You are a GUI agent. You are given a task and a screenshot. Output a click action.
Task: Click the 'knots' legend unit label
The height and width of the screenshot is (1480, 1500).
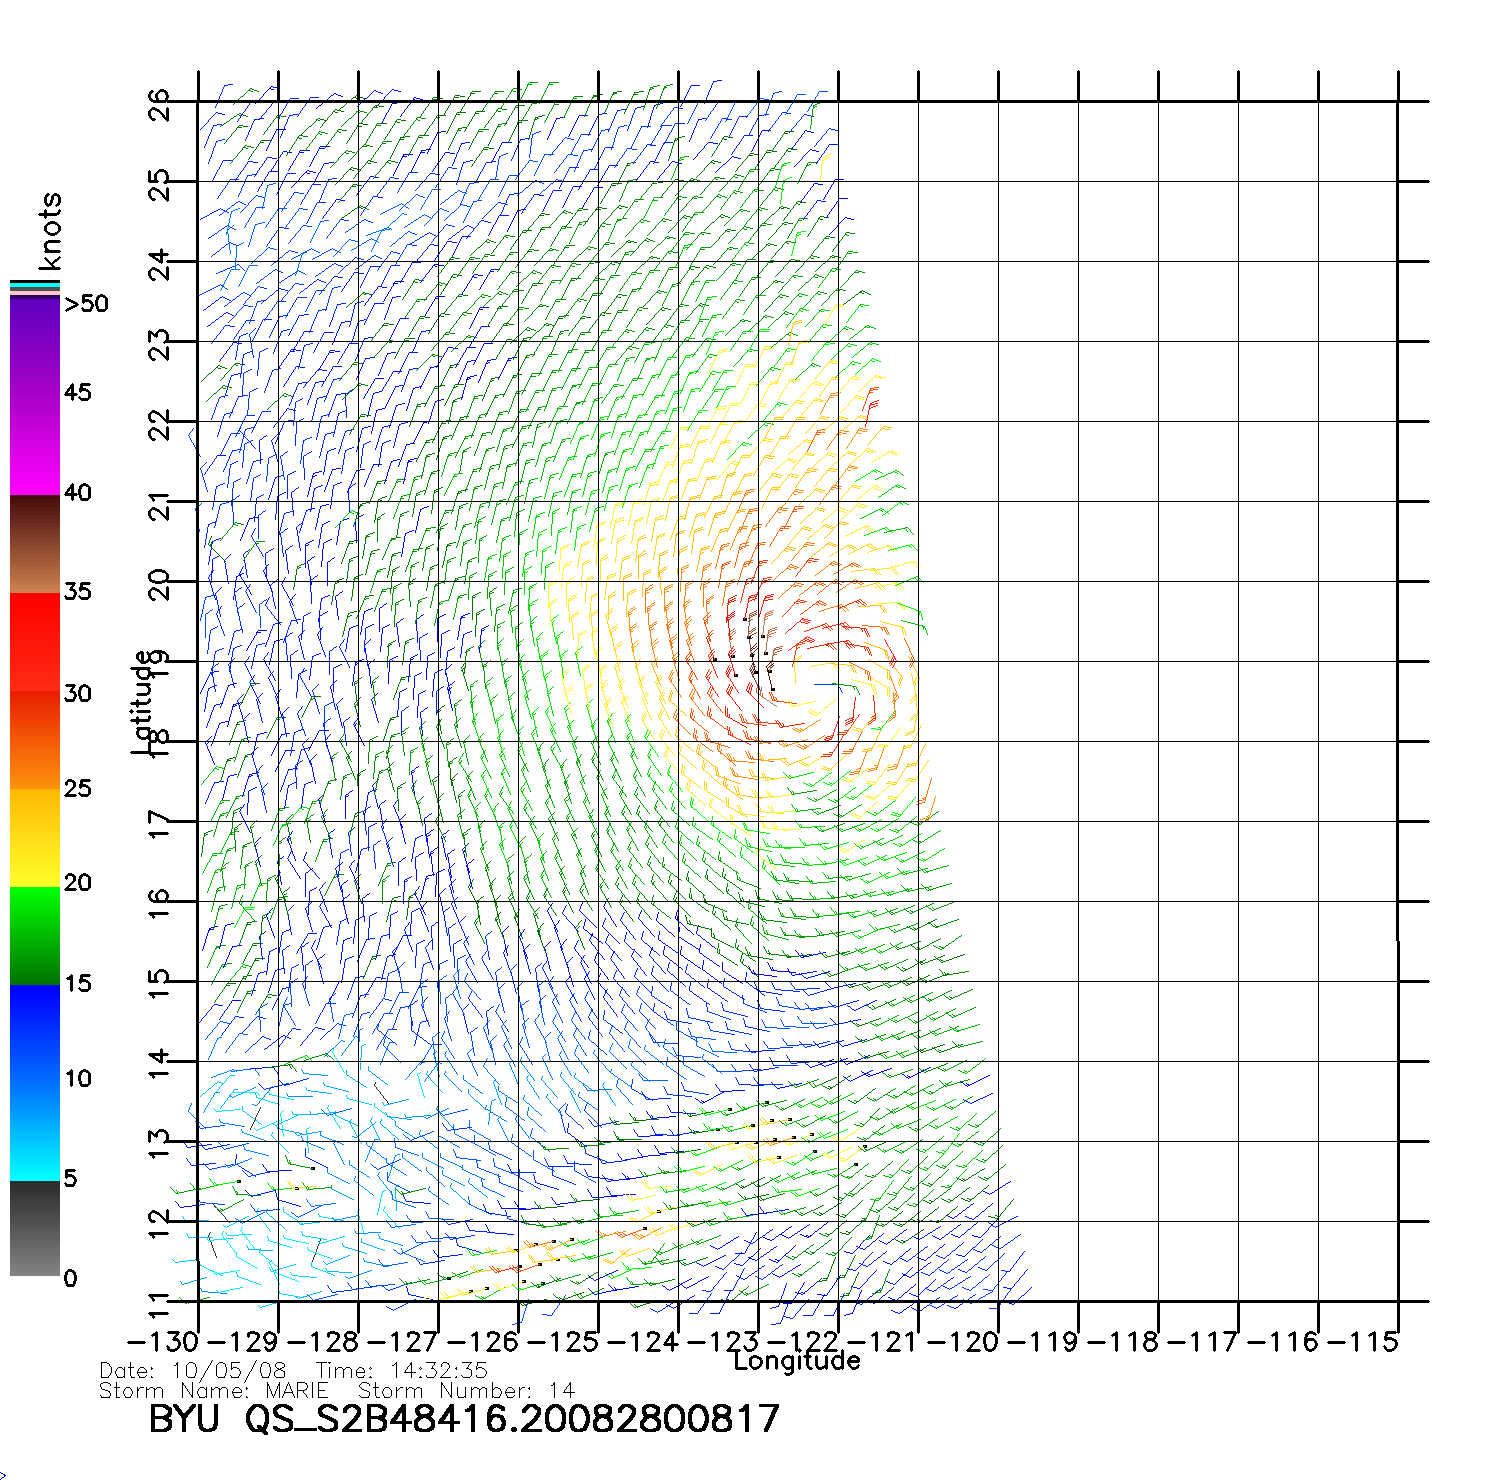tap(50, 231)
